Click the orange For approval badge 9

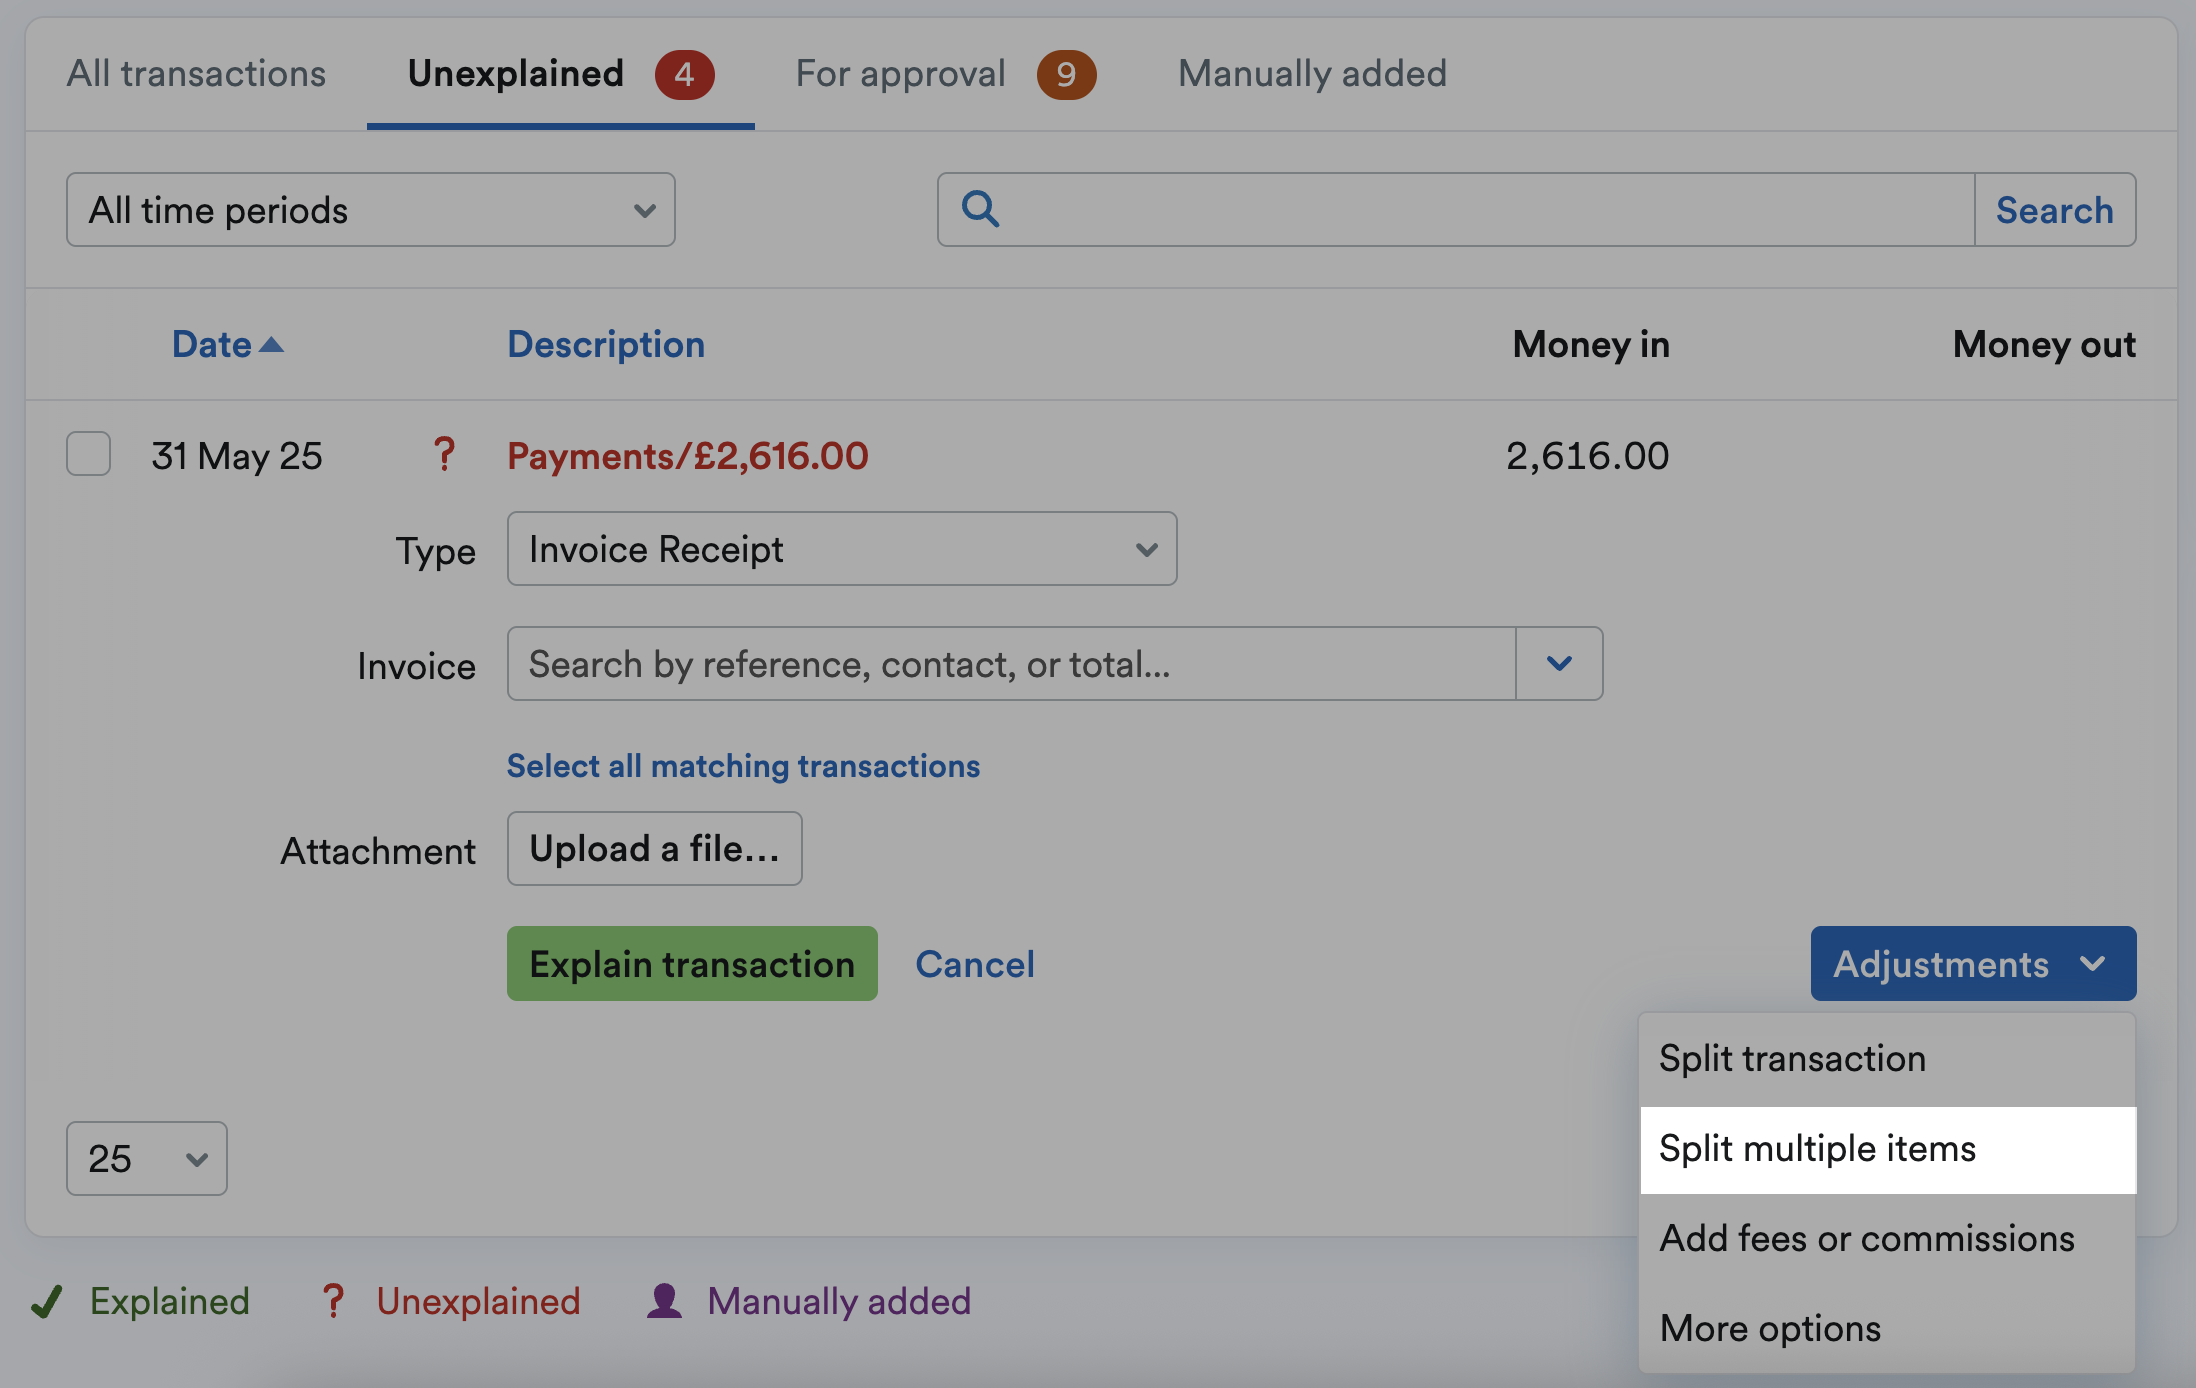pos(1066,74)
